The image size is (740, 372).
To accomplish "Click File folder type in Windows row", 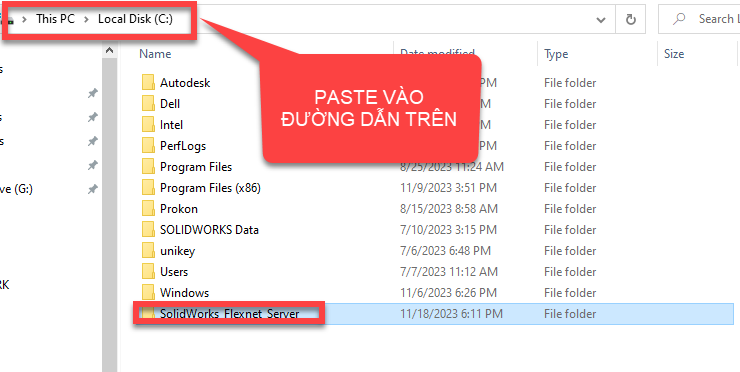I will 570,293.
